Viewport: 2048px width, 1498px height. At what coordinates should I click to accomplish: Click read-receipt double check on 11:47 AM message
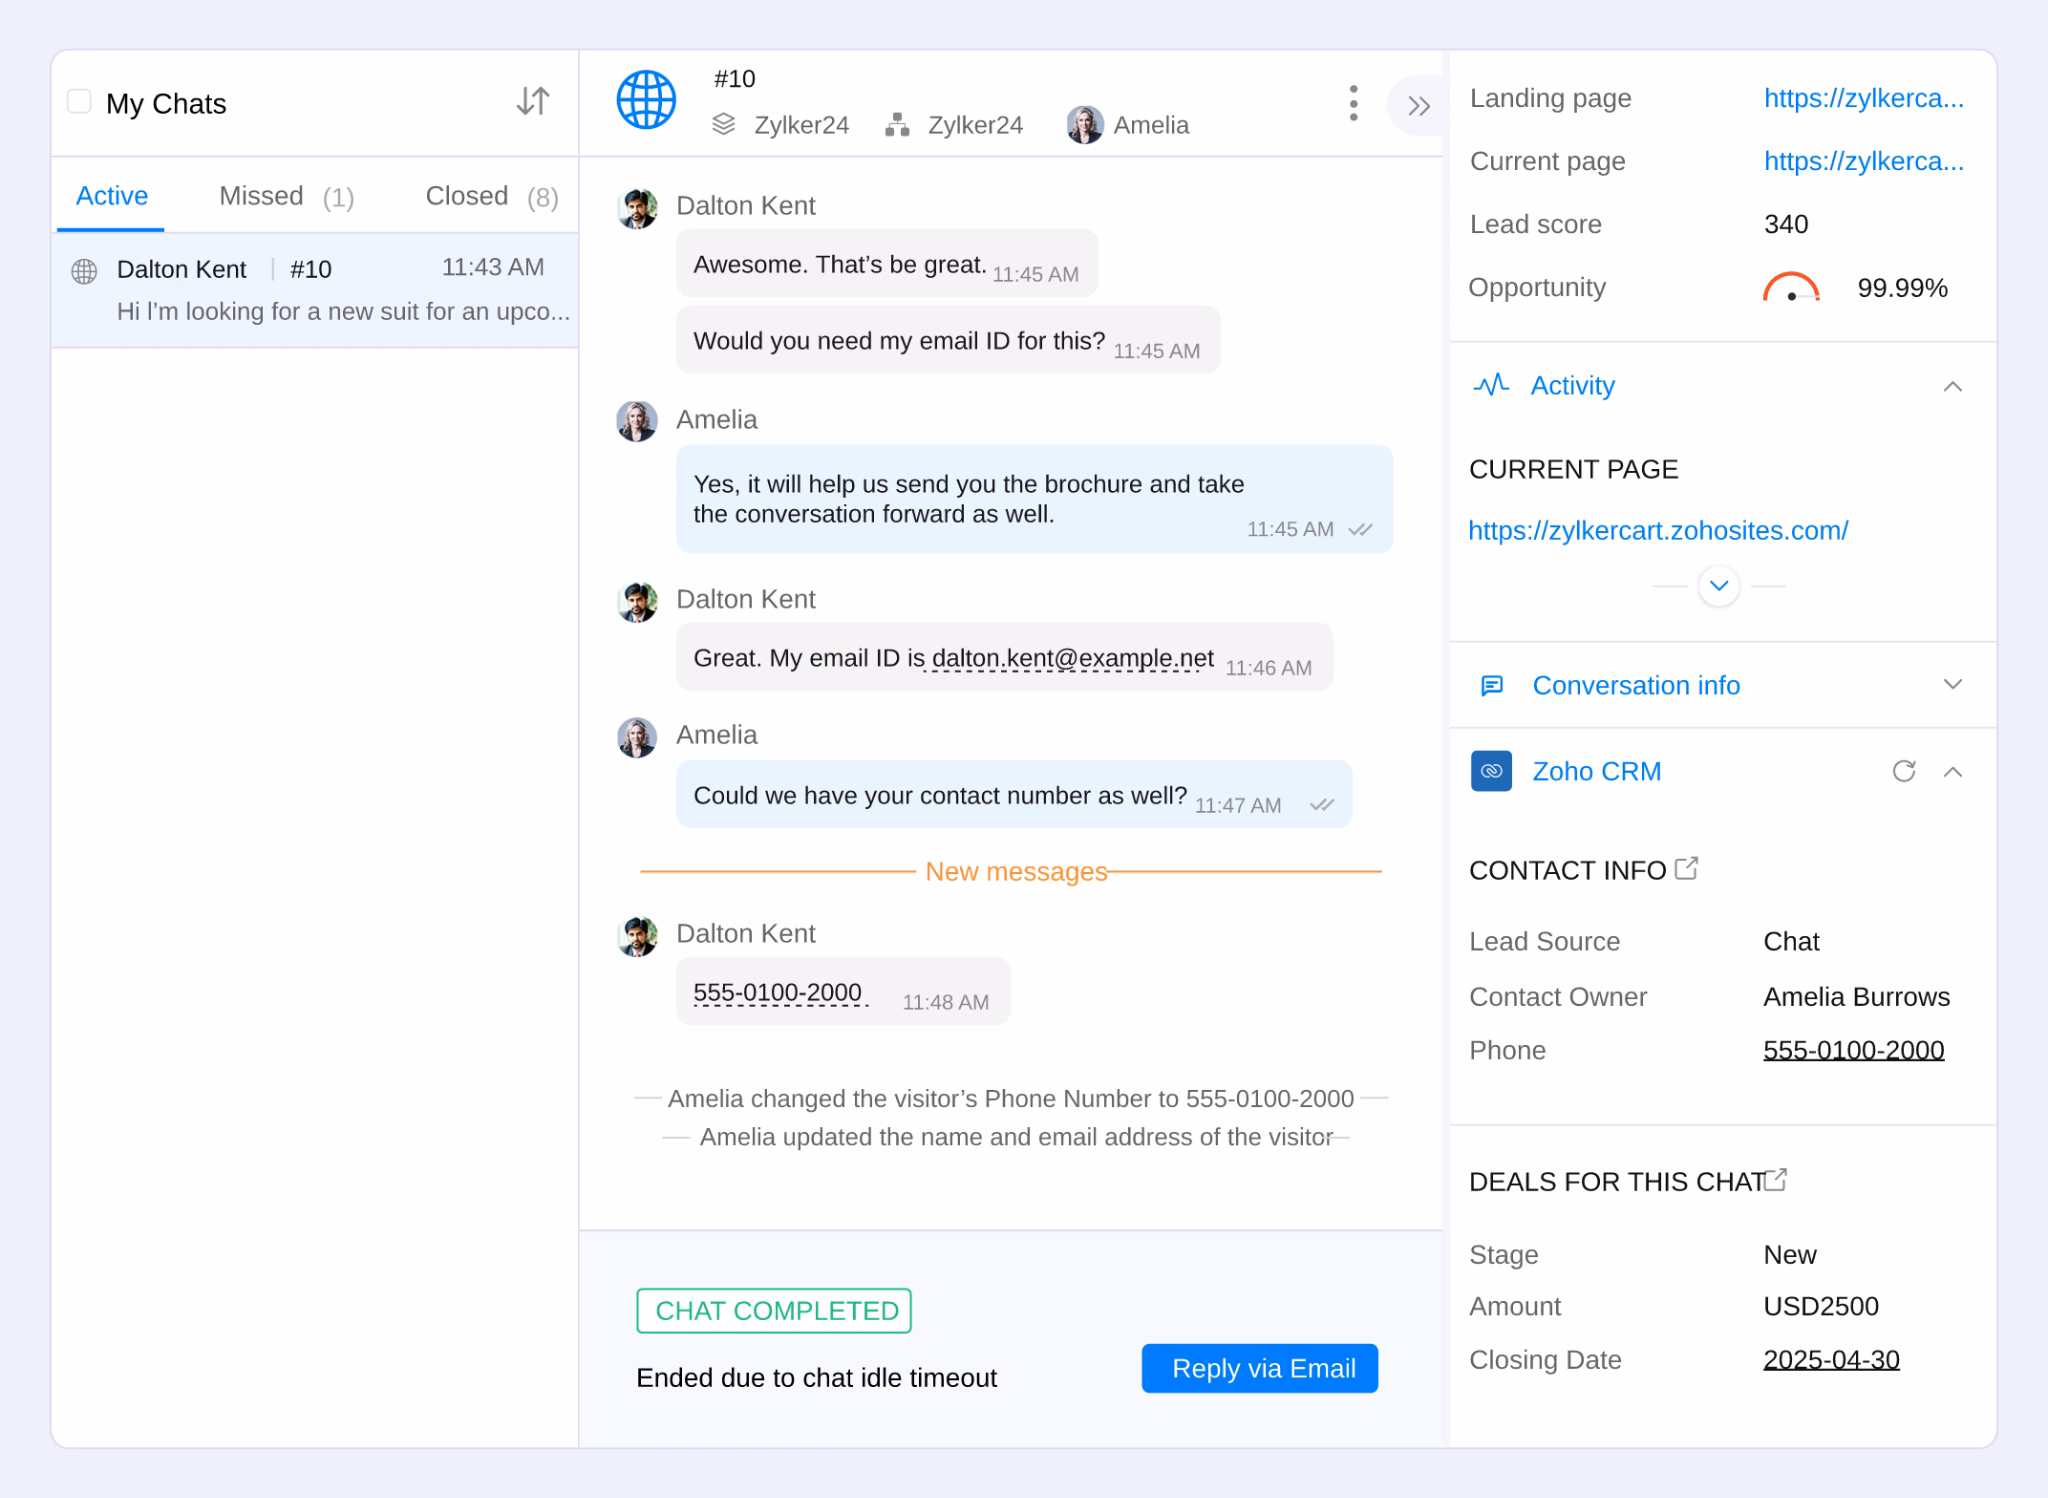(x=1322, y=805)
